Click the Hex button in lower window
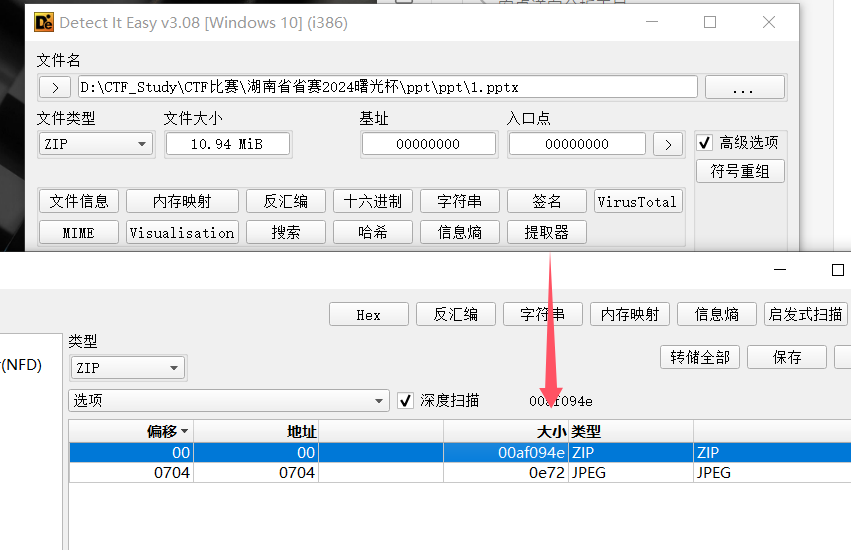Screen dimensions: 851x550 [369, 314]
